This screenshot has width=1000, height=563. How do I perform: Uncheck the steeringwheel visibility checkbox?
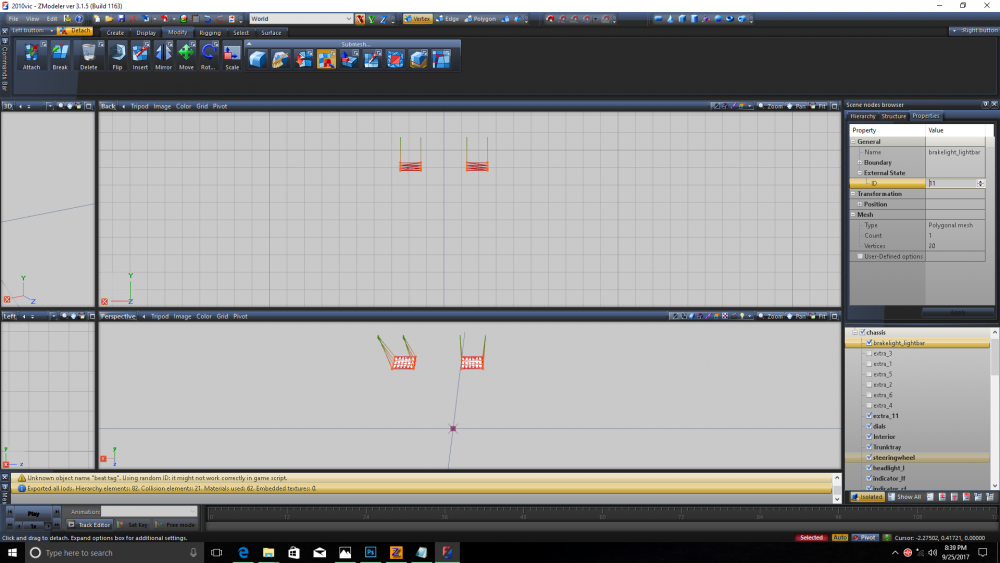point(869,458)
